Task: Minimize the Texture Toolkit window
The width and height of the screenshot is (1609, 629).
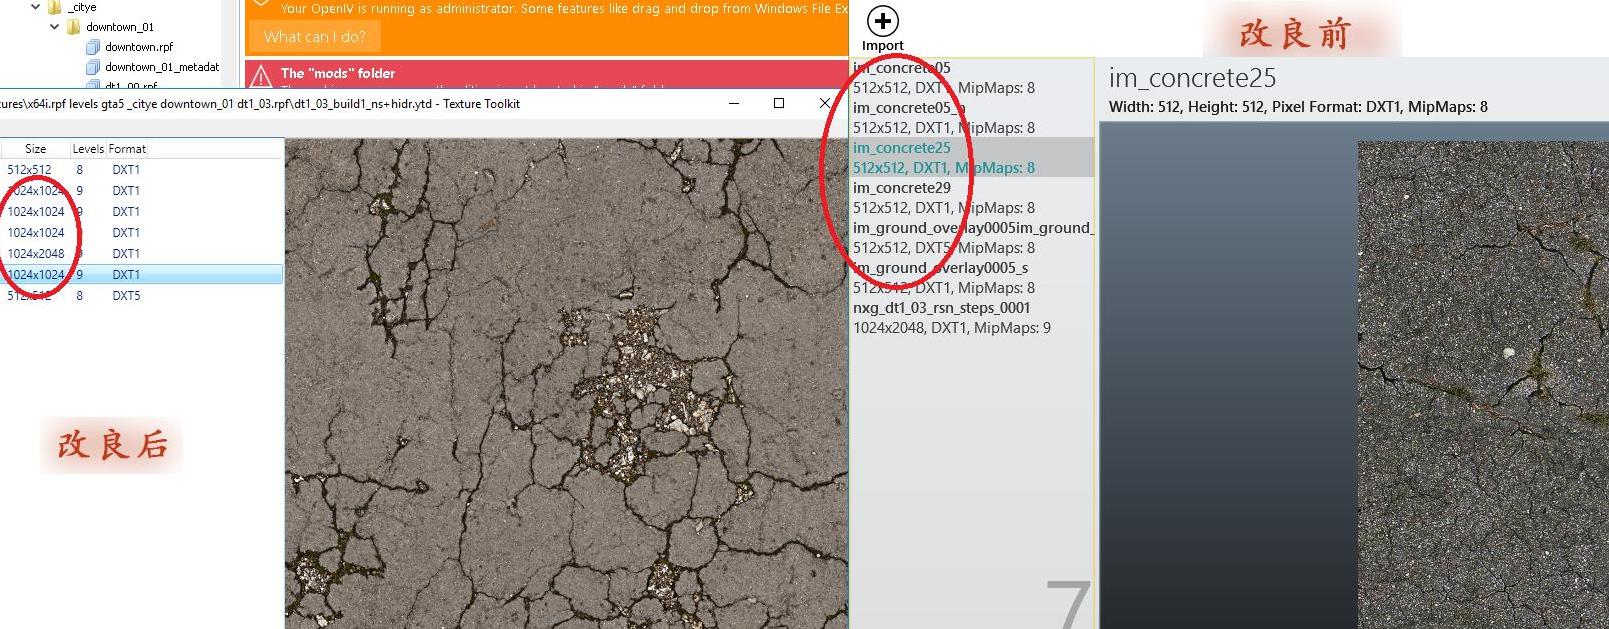Action: point(734,103)
